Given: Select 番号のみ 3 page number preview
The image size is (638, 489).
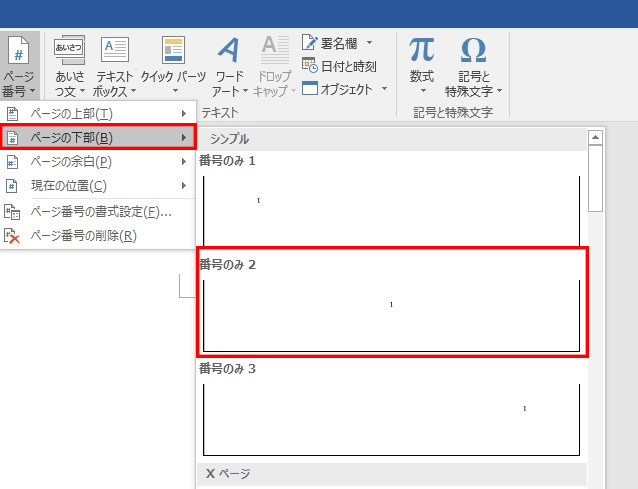Looking at the screenshot, I should click(391, 410).
